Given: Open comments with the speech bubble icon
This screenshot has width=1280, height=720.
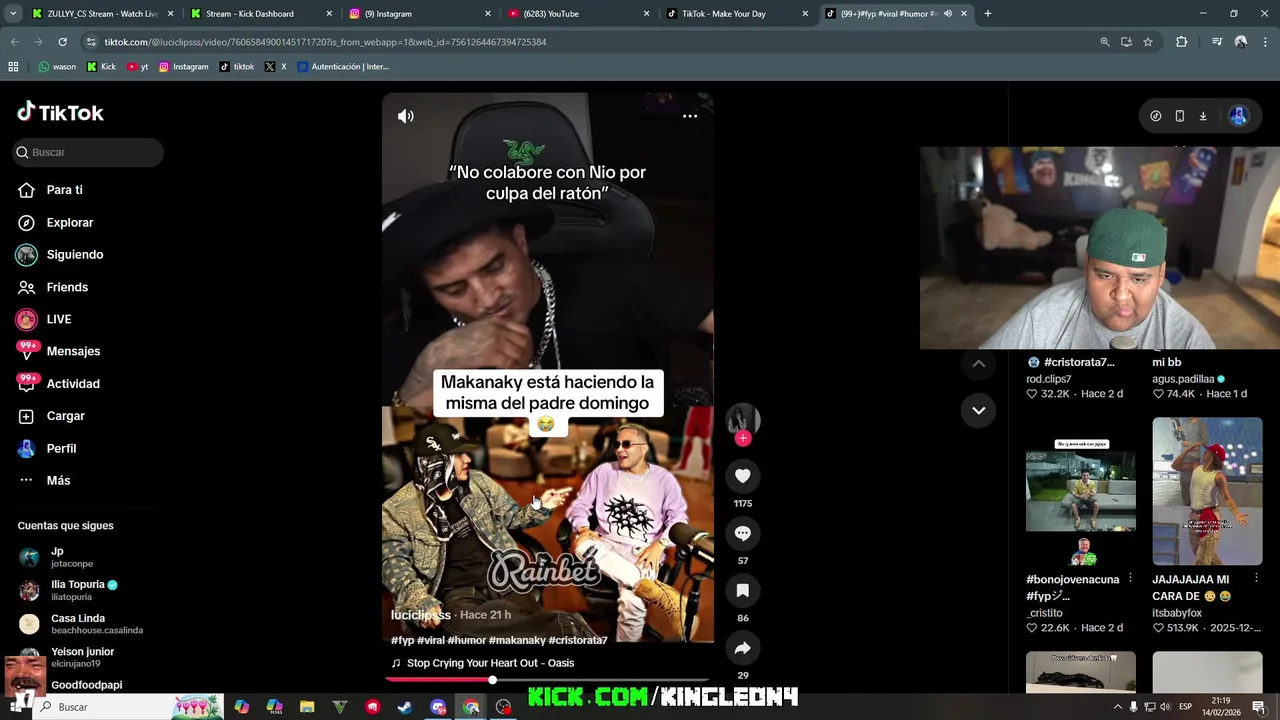Looking at the screenshot, I should (742, 533).
